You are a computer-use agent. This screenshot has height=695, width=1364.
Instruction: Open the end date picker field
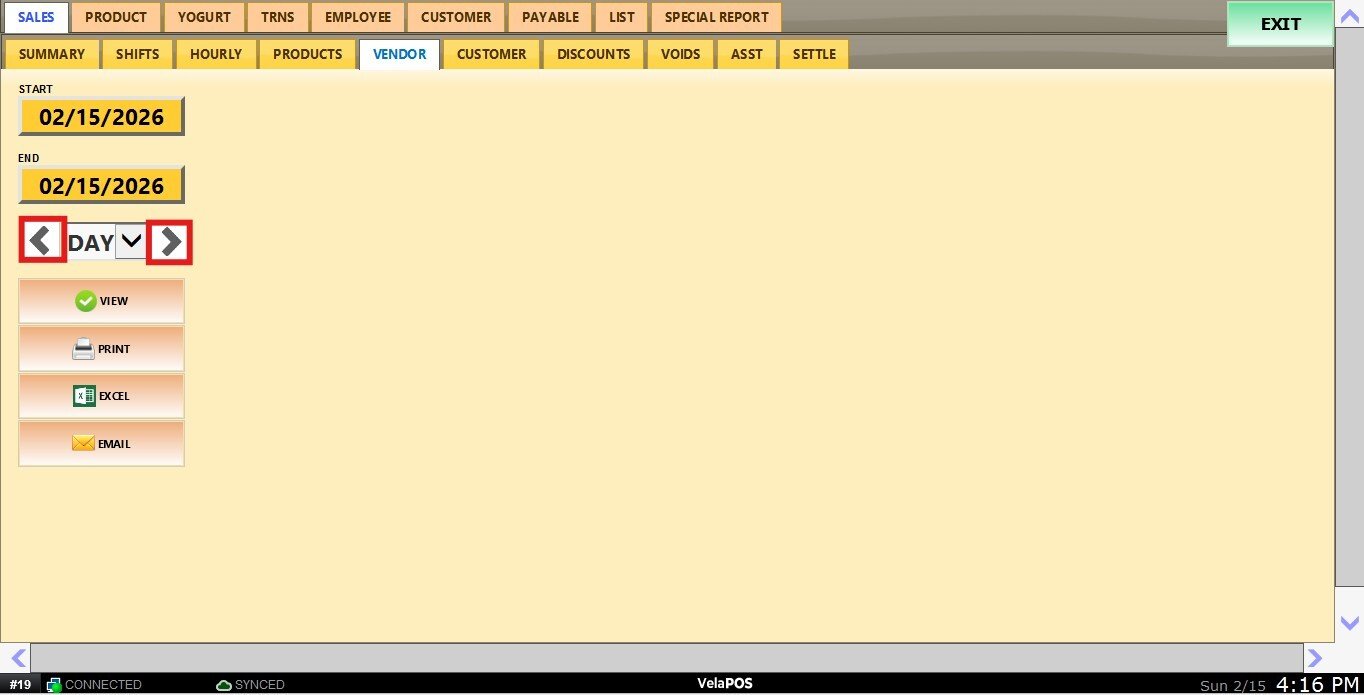[101, 186]
